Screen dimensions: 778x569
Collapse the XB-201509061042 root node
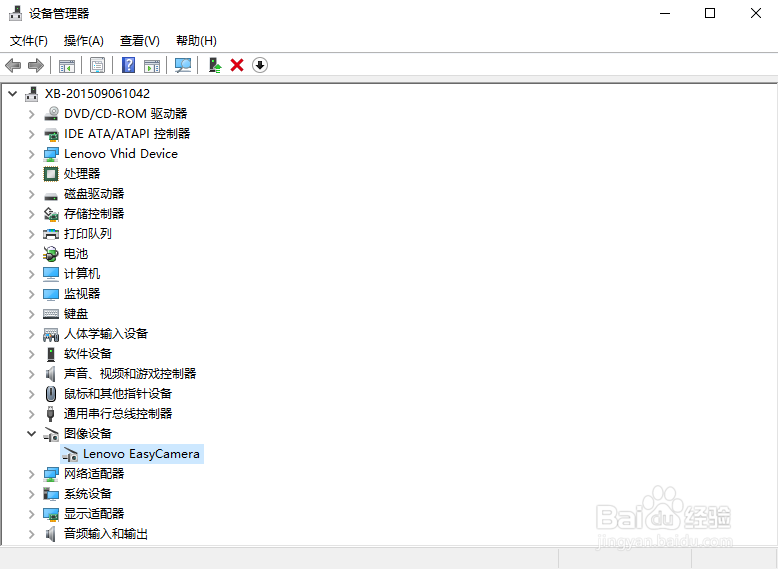click(x=13, y=93)
